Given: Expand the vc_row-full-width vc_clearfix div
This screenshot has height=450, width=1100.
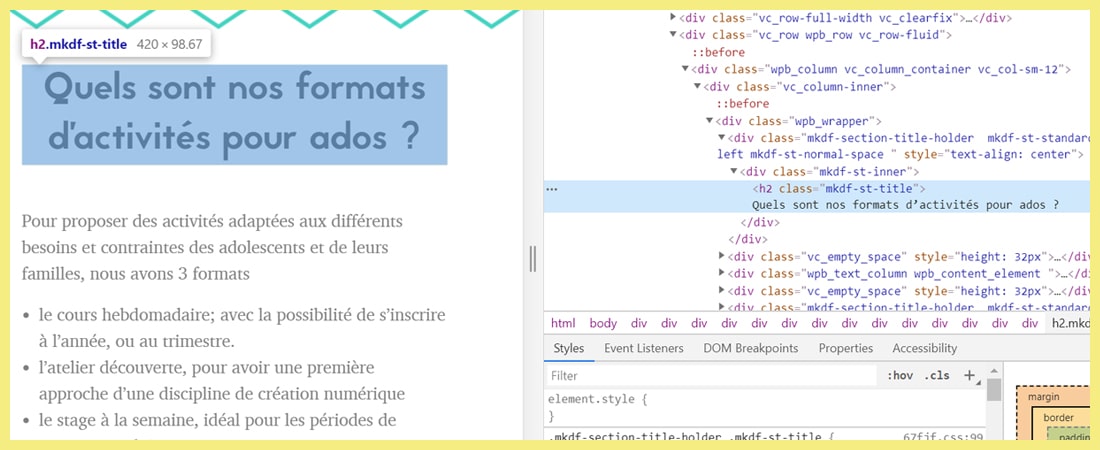Looking at the screenshot, I should pos(673,18).
